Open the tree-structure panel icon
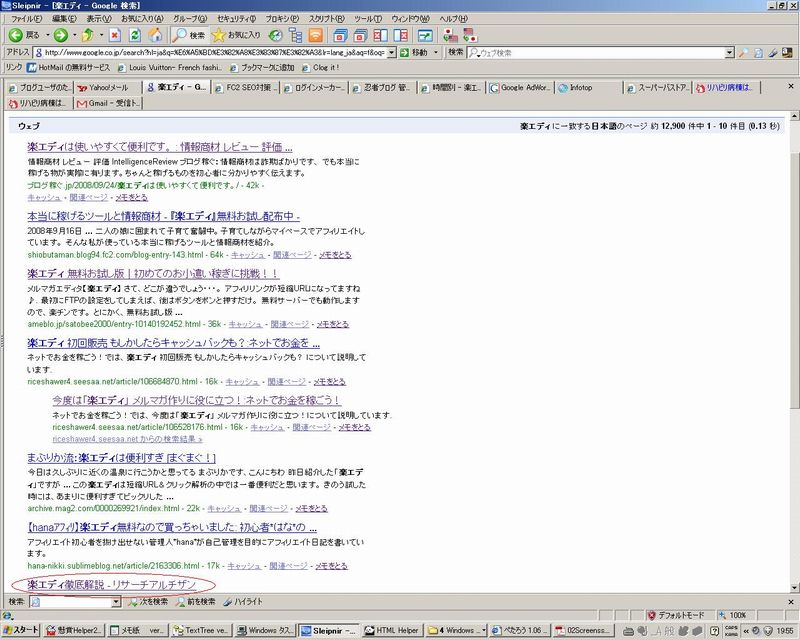The width and height of the screenshot is (800, 640). click(x=295, y=35)
